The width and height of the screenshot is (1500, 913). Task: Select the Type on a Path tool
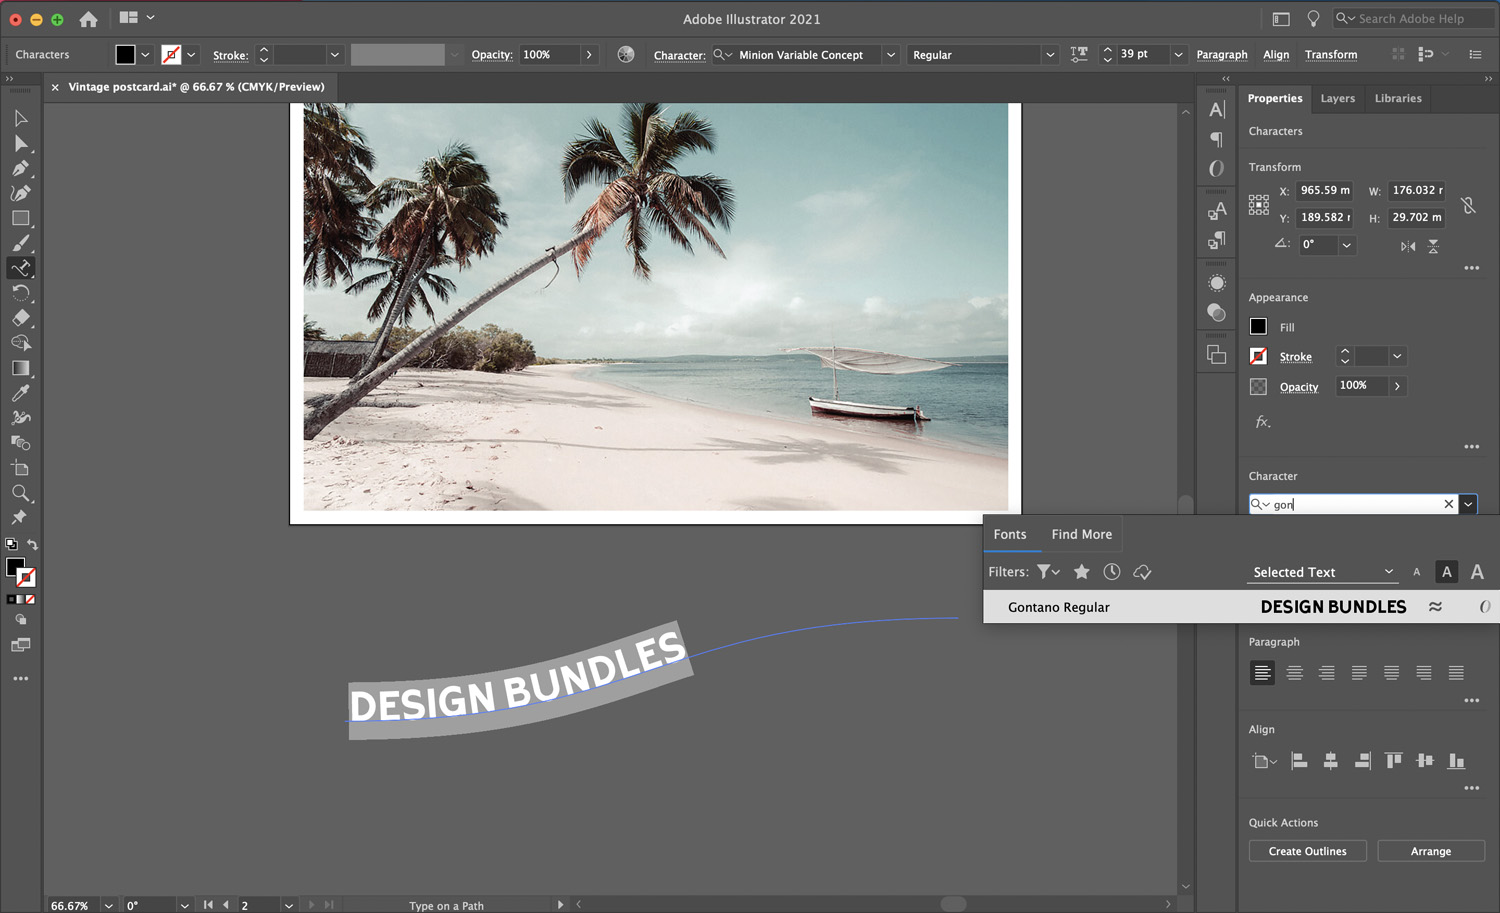[x=20, y=268]
